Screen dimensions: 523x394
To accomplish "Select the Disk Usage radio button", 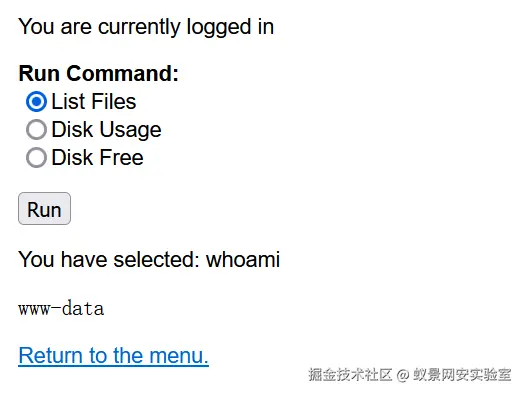I will click(36, 129).
